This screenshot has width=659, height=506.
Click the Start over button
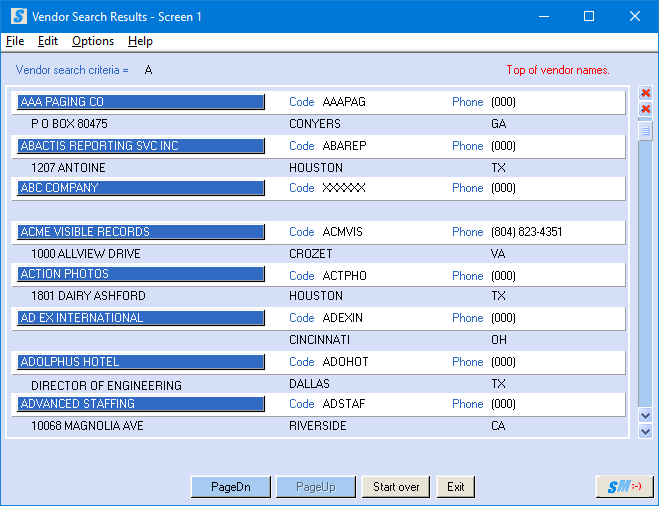pos(396,487)
